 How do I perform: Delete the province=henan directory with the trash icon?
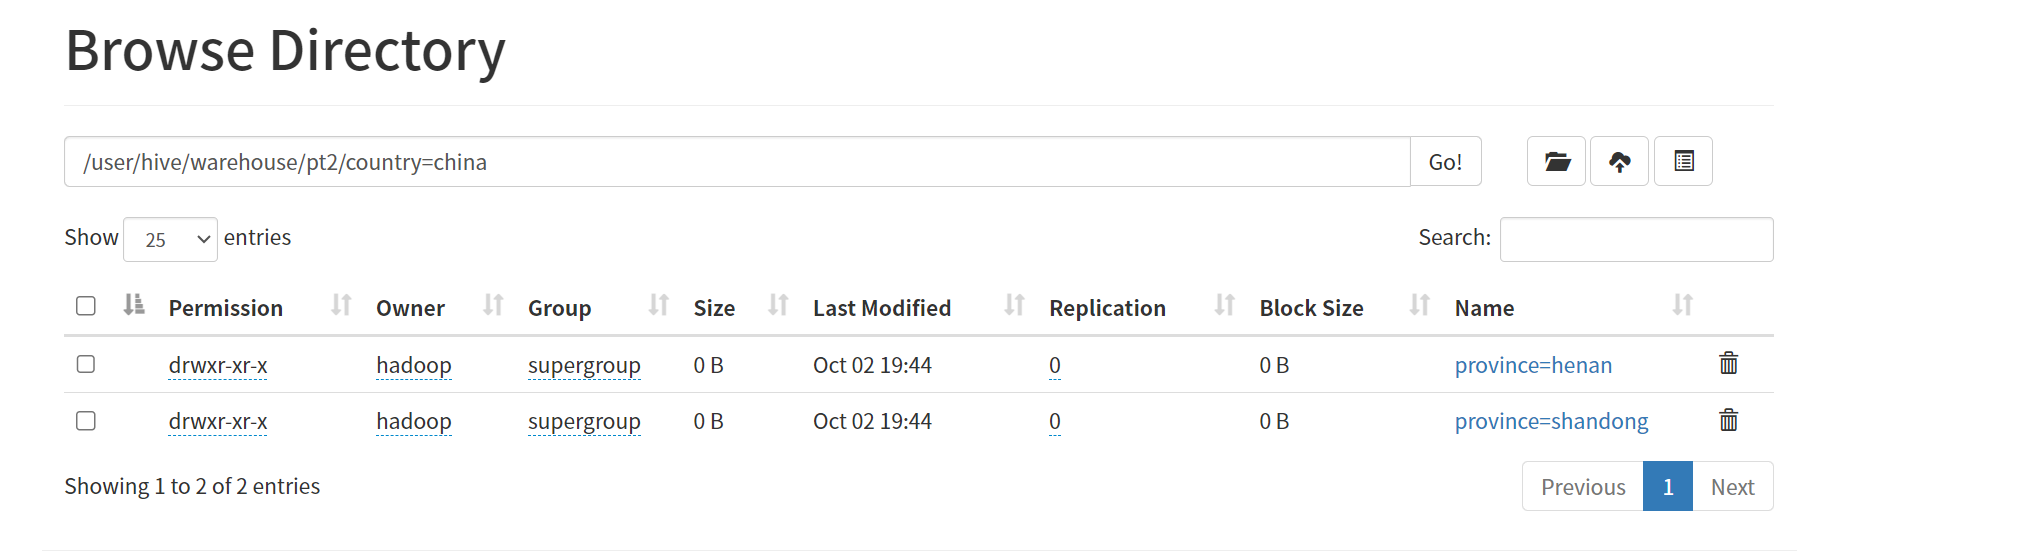pos(1728,363)
